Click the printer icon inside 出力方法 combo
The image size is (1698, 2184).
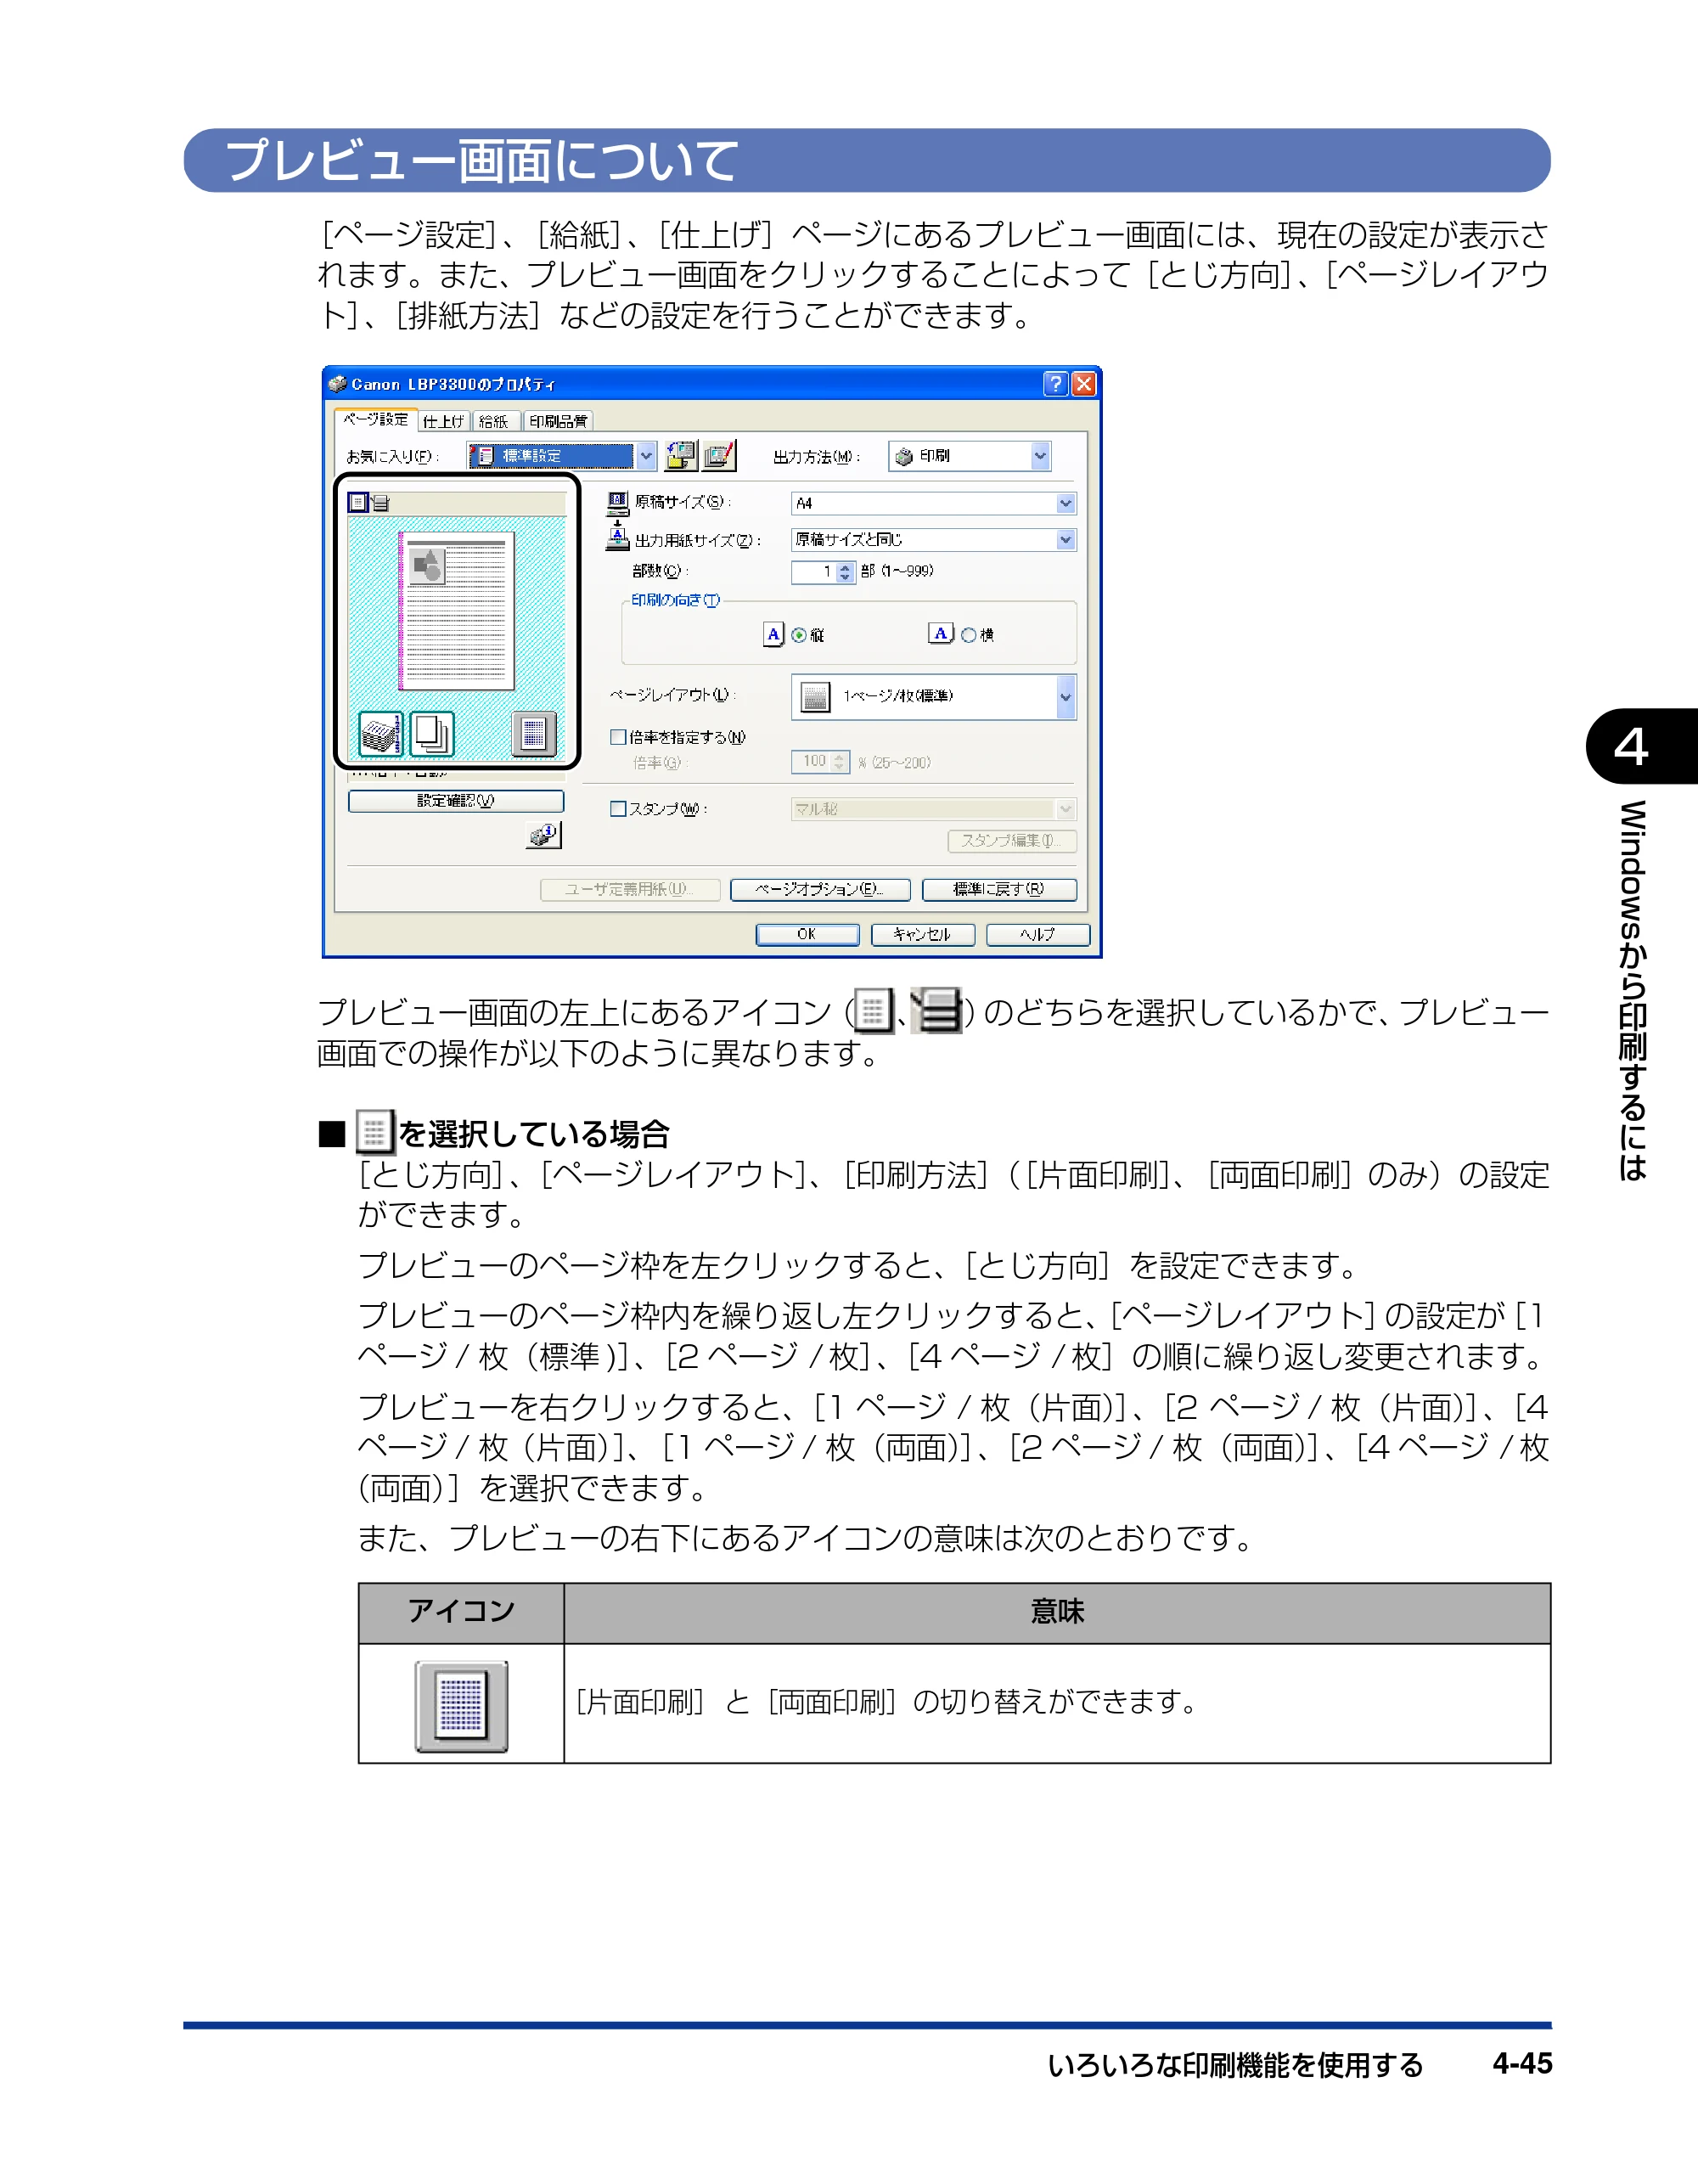click(x=904, y=456)
